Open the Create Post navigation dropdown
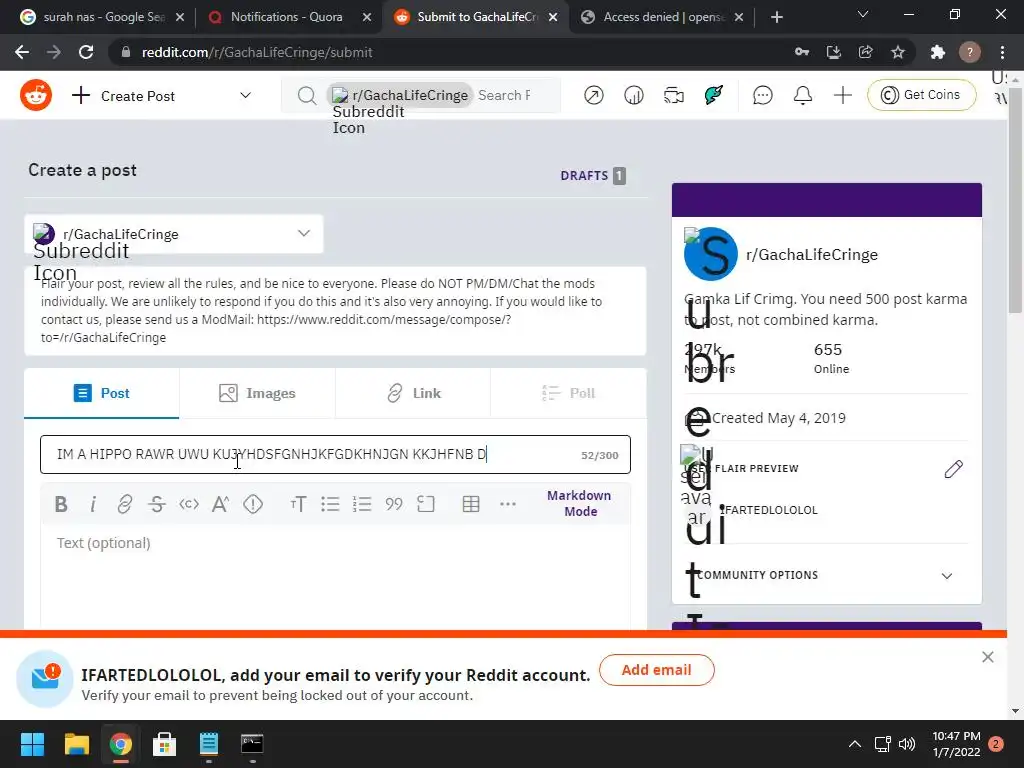The width and height of the screenshot is (1024, 768). tap(161, 95)
